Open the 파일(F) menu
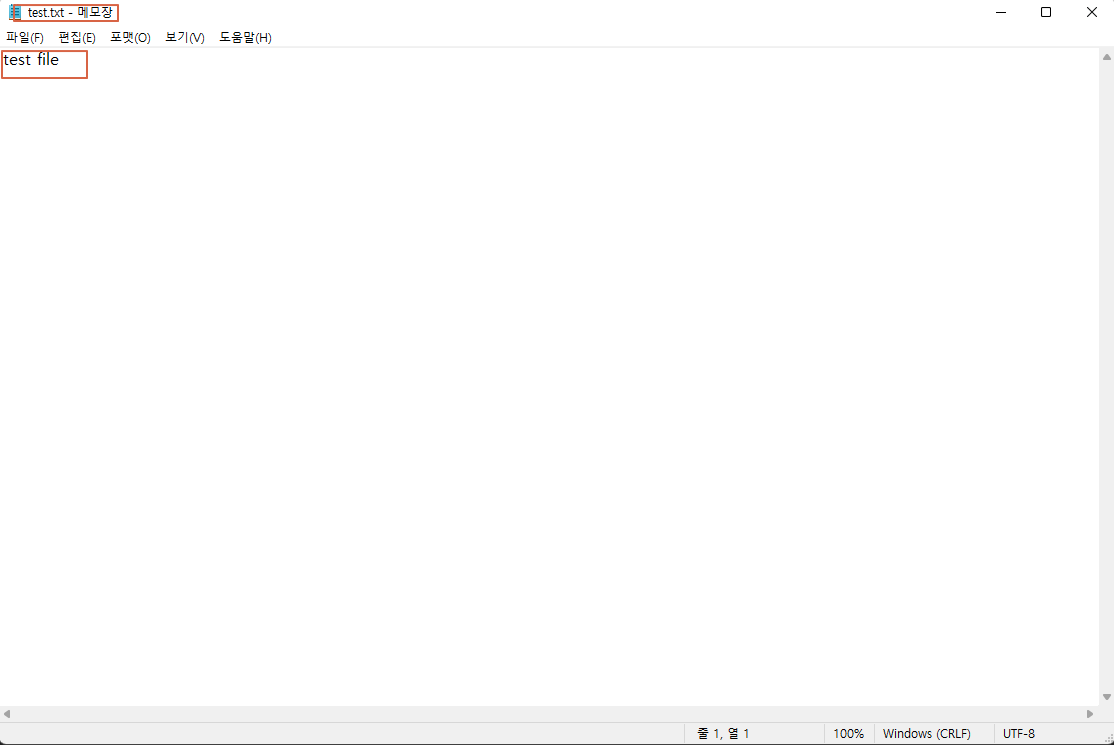This screenshot has width=1114, height=745. tap(25, 38)
